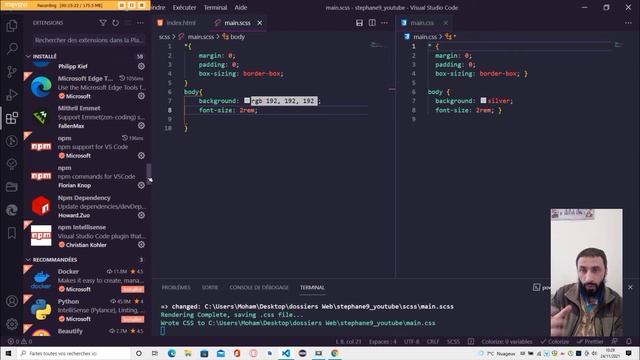The height and width of the screenshot is (360, 640).
Task: Open gear for Florian Knop npm extension
Action: point(141,185)
